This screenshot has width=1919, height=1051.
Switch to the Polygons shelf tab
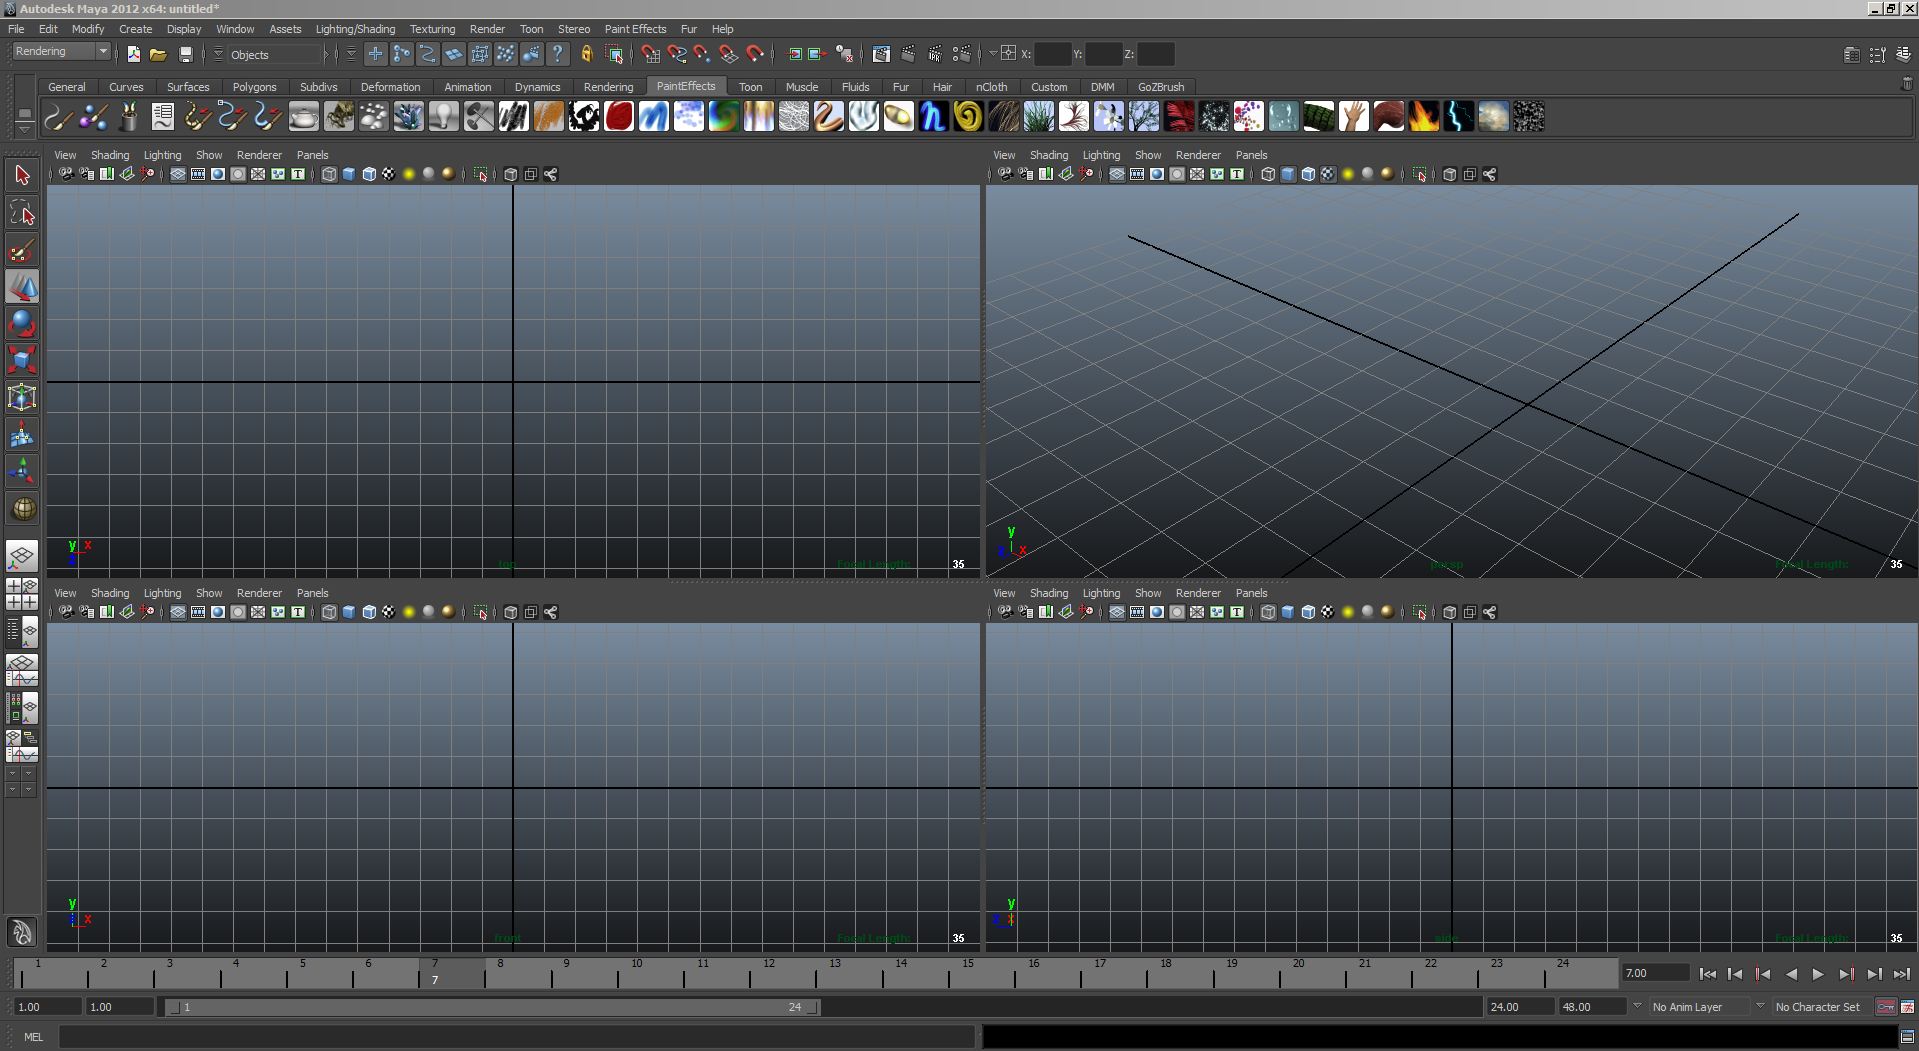coord(254,87)
